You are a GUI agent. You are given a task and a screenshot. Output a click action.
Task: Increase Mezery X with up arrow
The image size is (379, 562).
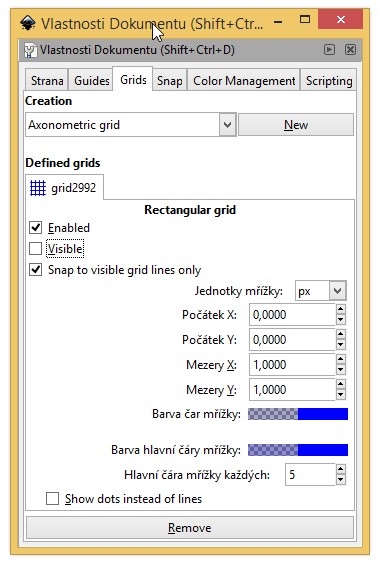341,359
